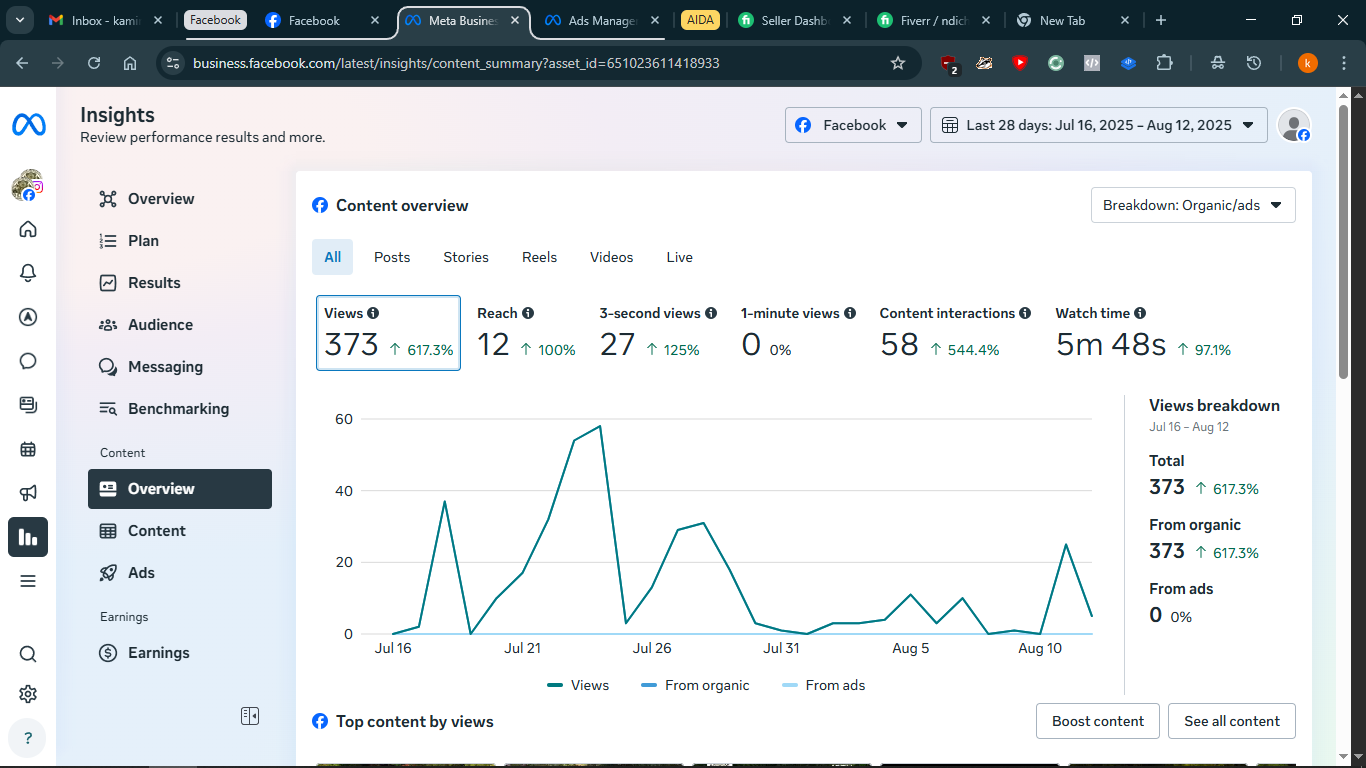
Task: Collapse the Insights navigation panel
Action: (250, 716)
